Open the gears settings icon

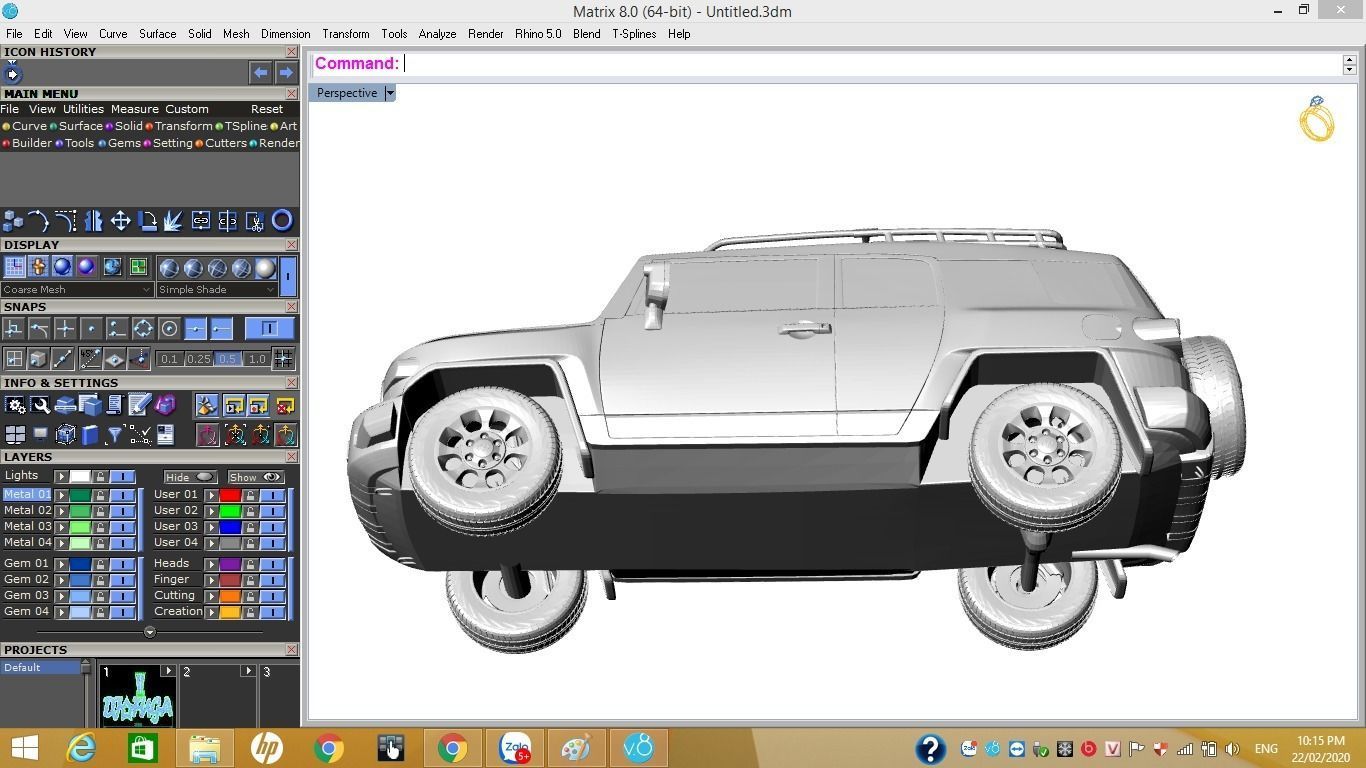click(x=15, y=405)
